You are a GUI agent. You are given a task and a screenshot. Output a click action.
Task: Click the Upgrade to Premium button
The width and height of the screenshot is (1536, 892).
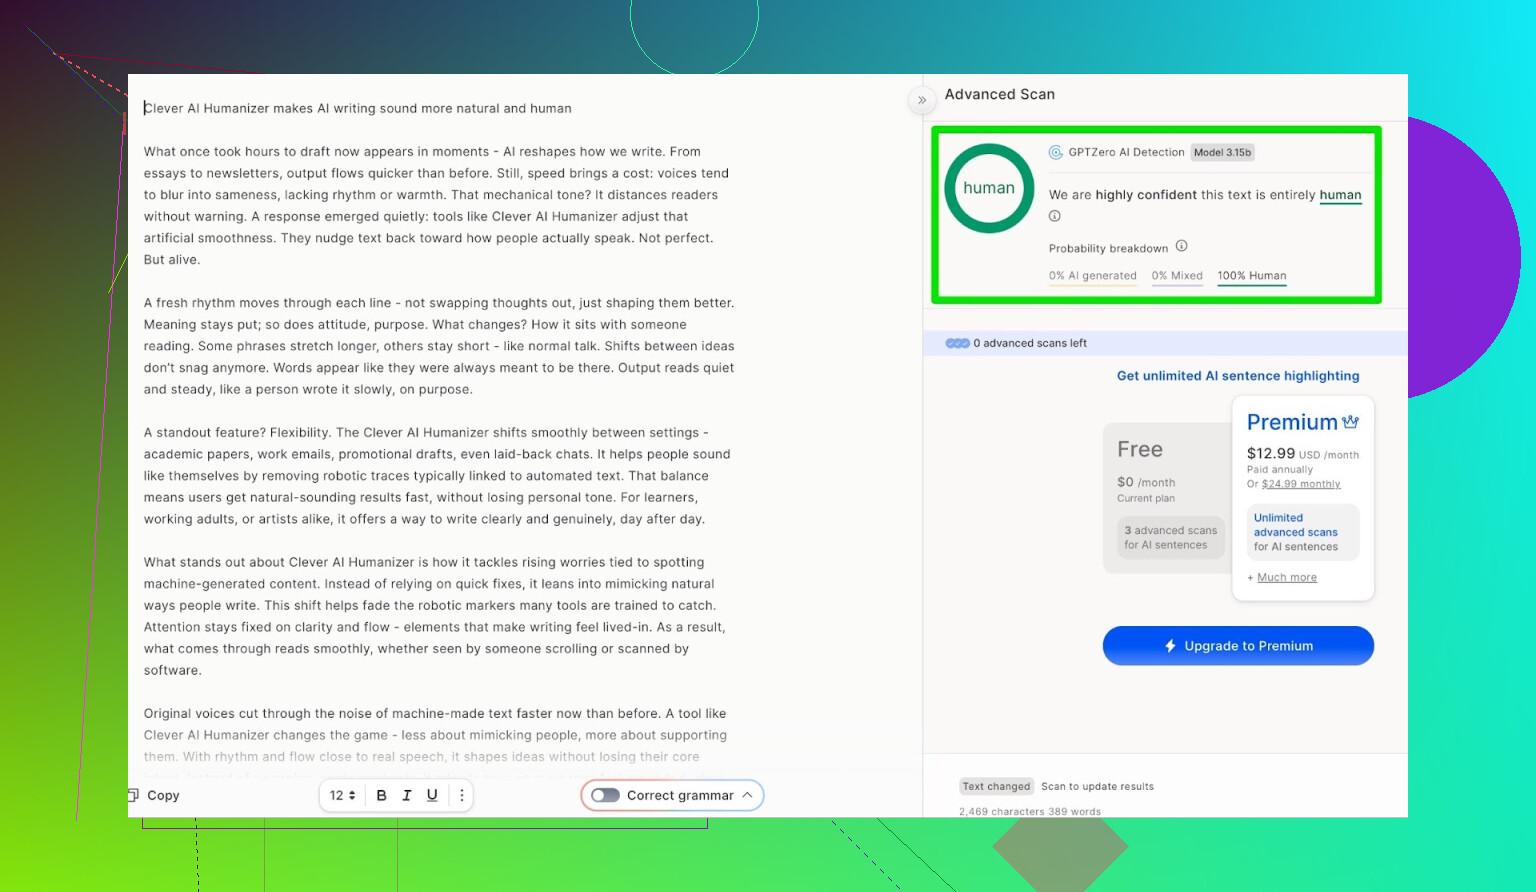[x=1238, y=646]
